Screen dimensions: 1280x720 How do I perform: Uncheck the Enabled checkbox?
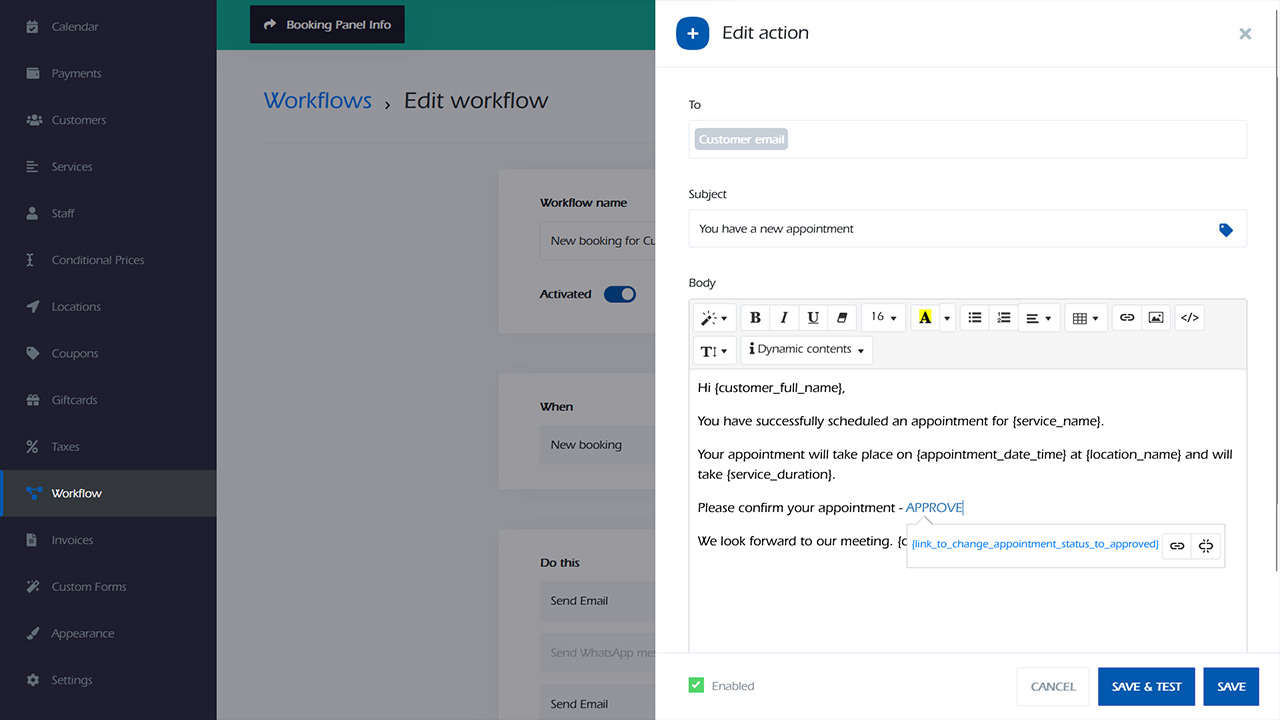696,686
